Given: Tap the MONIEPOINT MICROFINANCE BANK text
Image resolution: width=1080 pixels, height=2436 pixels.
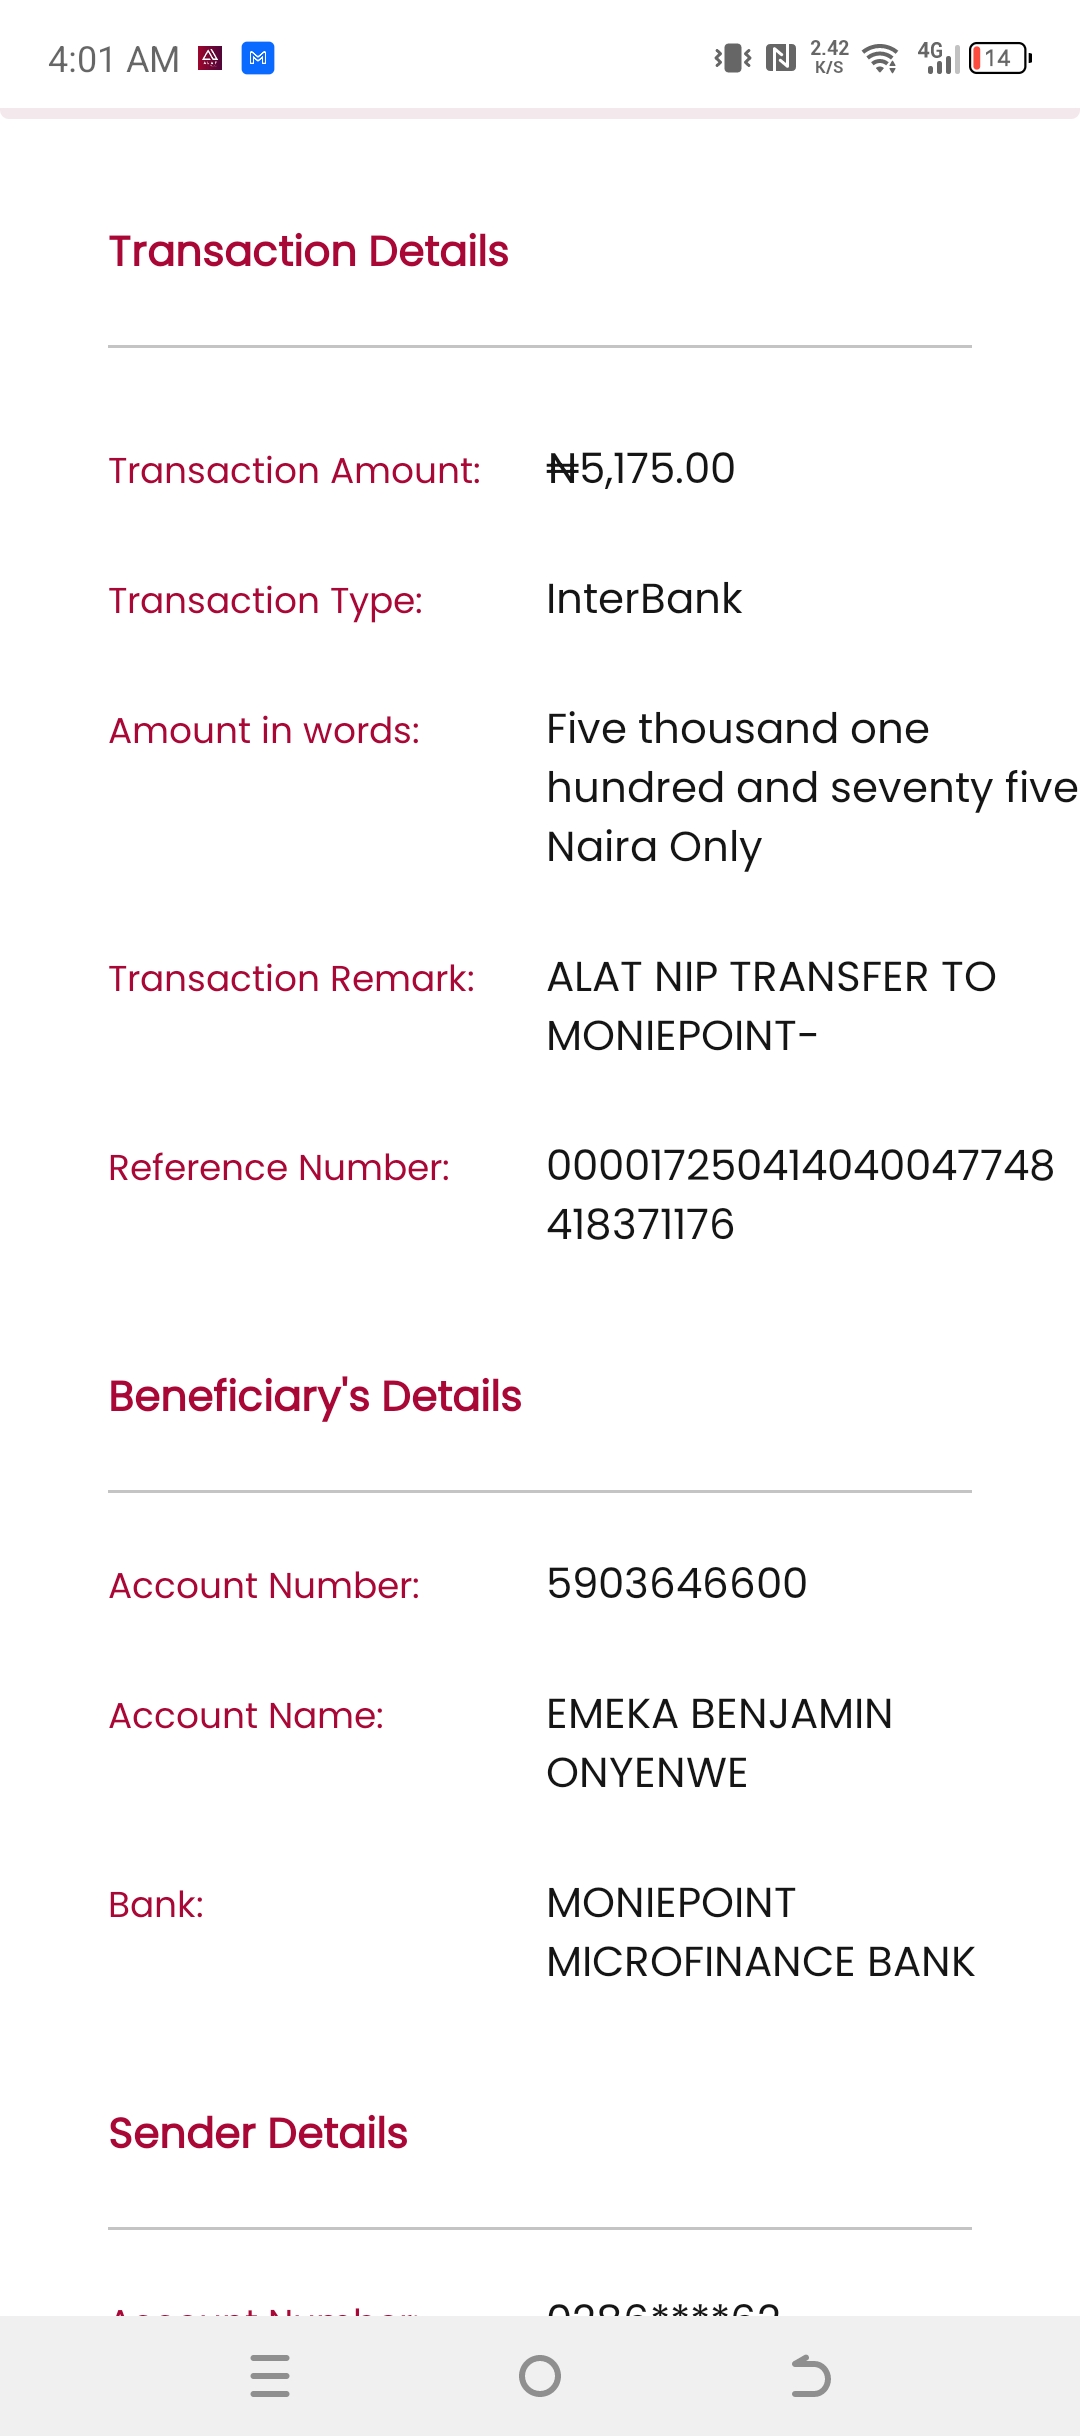Looking at the screenshot, I should point(760,1932).
